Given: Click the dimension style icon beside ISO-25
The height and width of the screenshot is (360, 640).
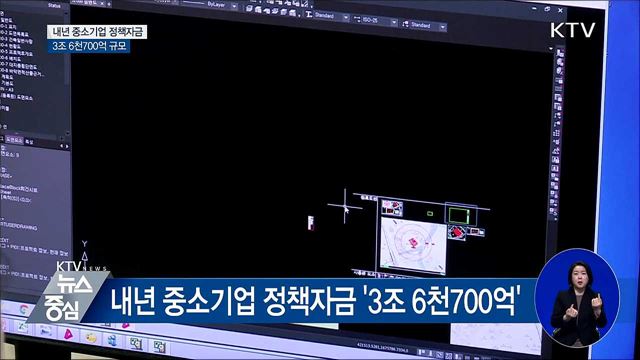Looking at the screenshot, I should (x=357, y=19).
